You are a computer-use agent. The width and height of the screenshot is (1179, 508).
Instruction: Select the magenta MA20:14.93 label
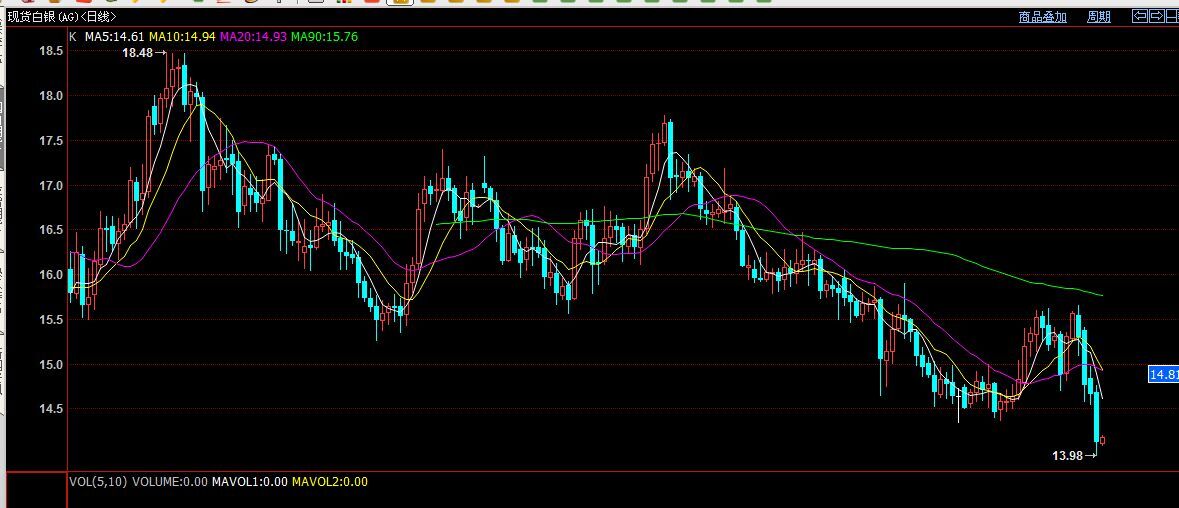253,37
